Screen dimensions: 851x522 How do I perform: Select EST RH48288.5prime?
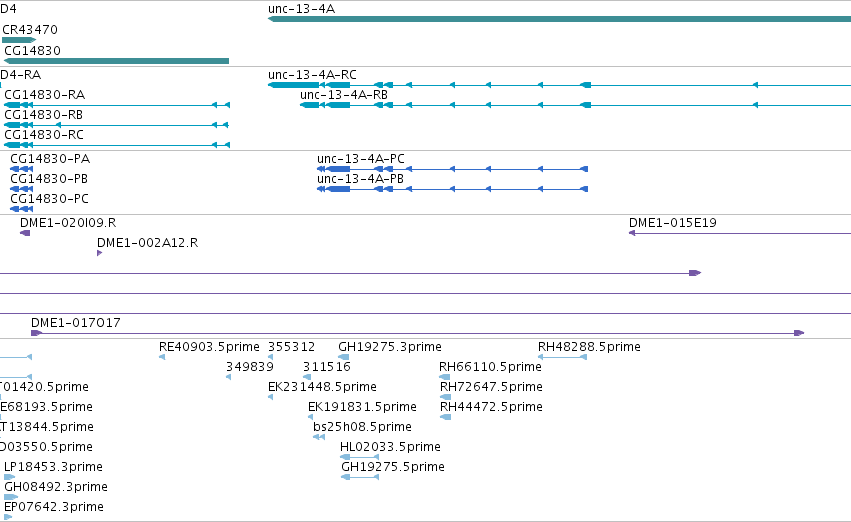pyautogui.click(x=562, y=357)
